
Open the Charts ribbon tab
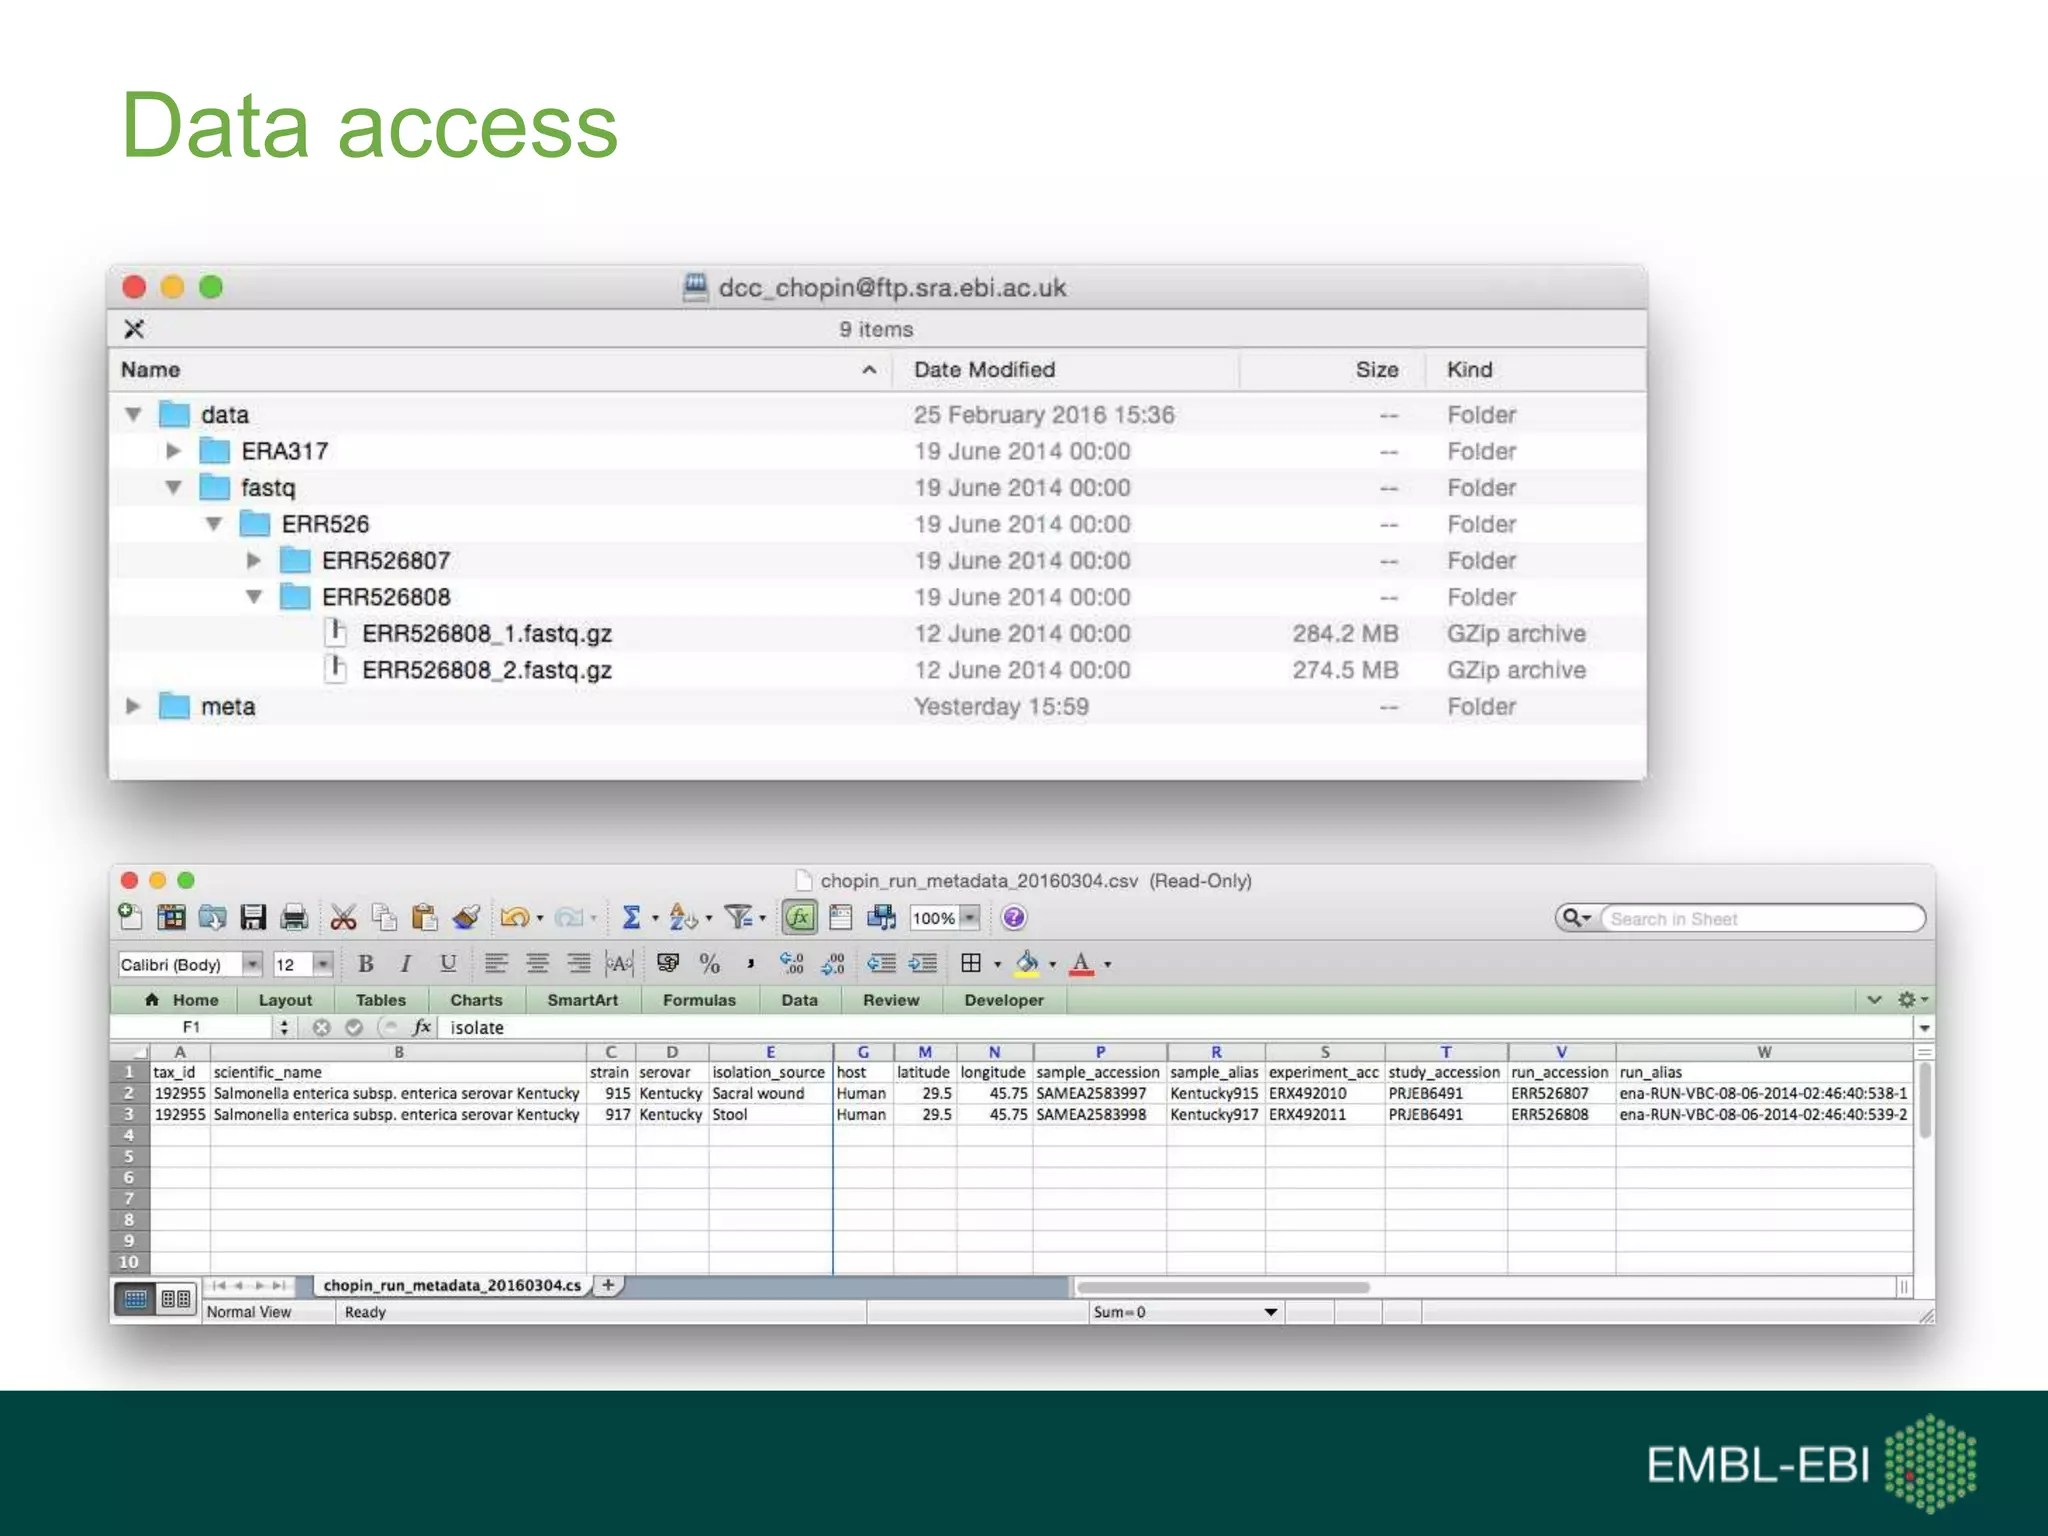point(476,1000)
